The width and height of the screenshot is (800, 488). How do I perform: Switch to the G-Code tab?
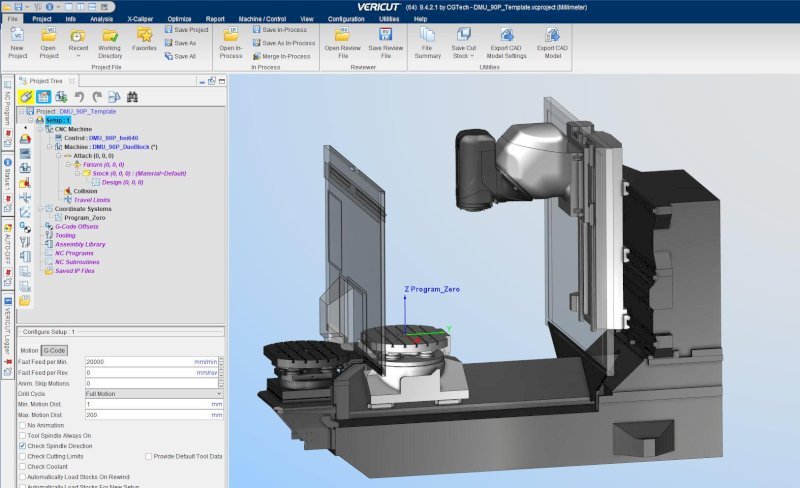tap(54, 351)
